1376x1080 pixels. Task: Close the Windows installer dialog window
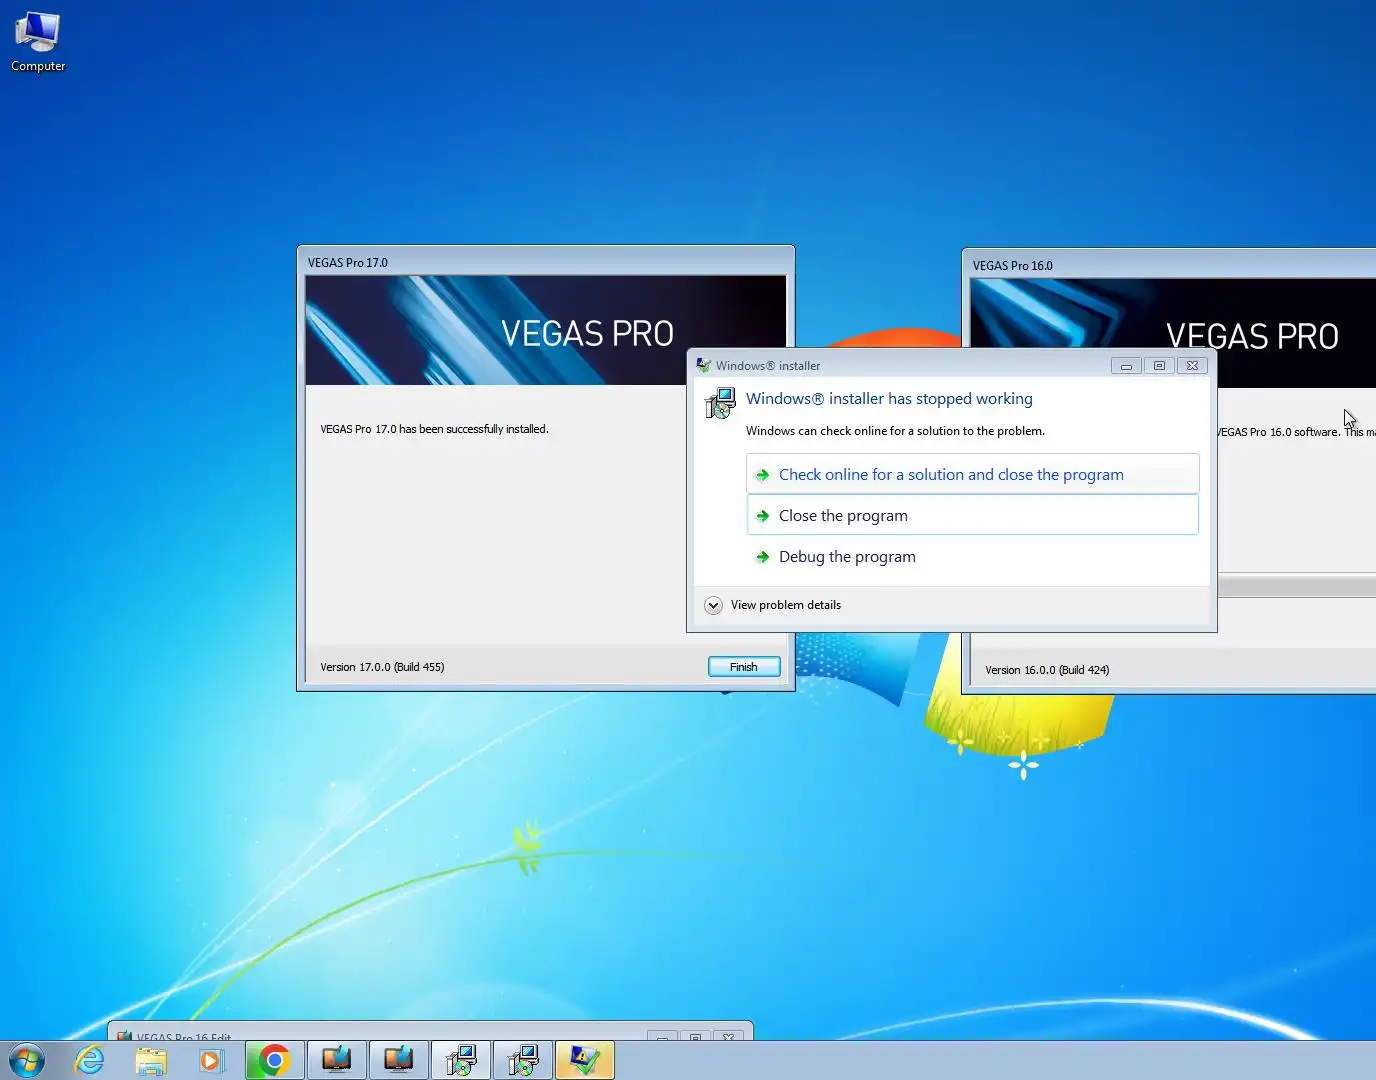tap(1192, 366)
